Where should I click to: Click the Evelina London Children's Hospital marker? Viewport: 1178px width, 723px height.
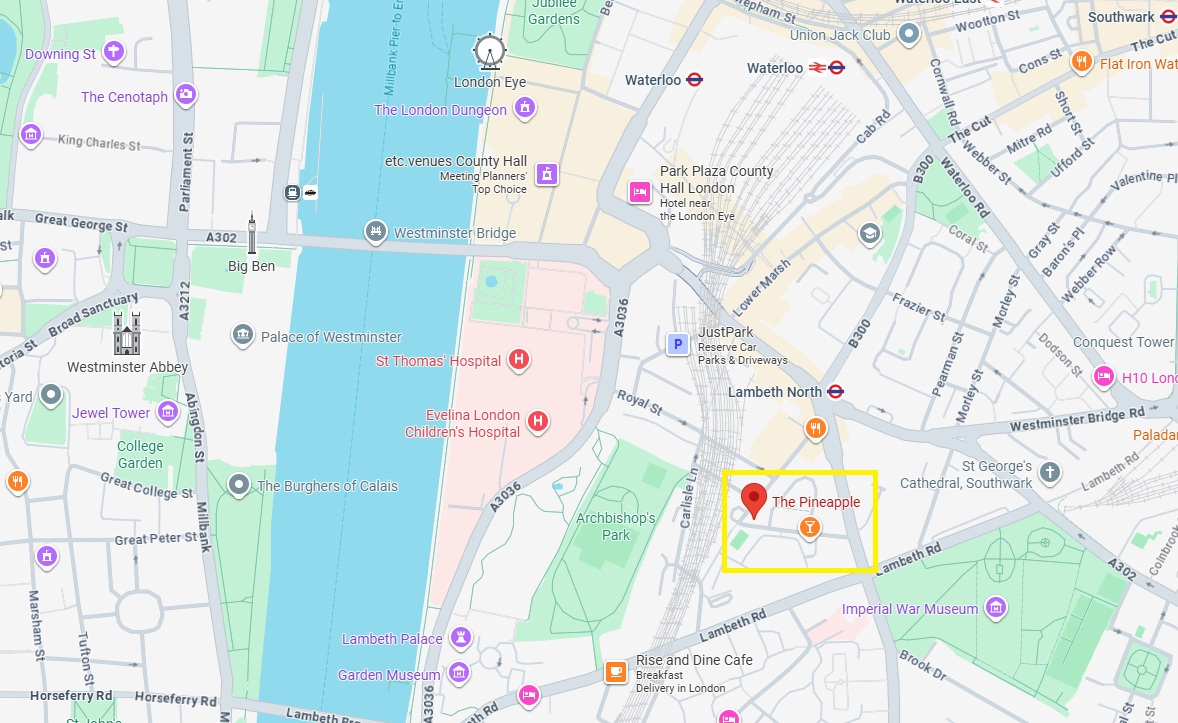point(537,422)
